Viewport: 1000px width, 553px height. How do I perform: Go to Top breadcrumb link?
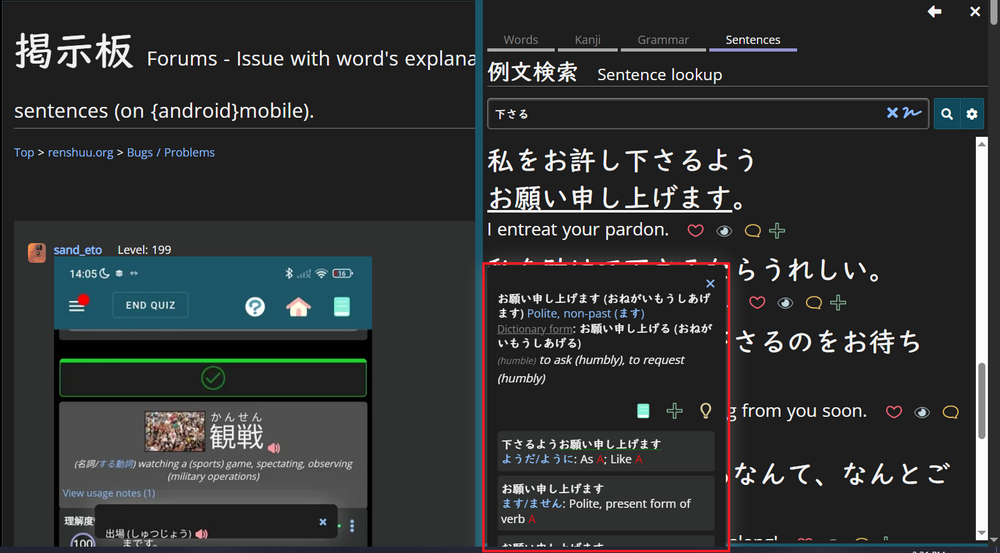click(24, 152)
